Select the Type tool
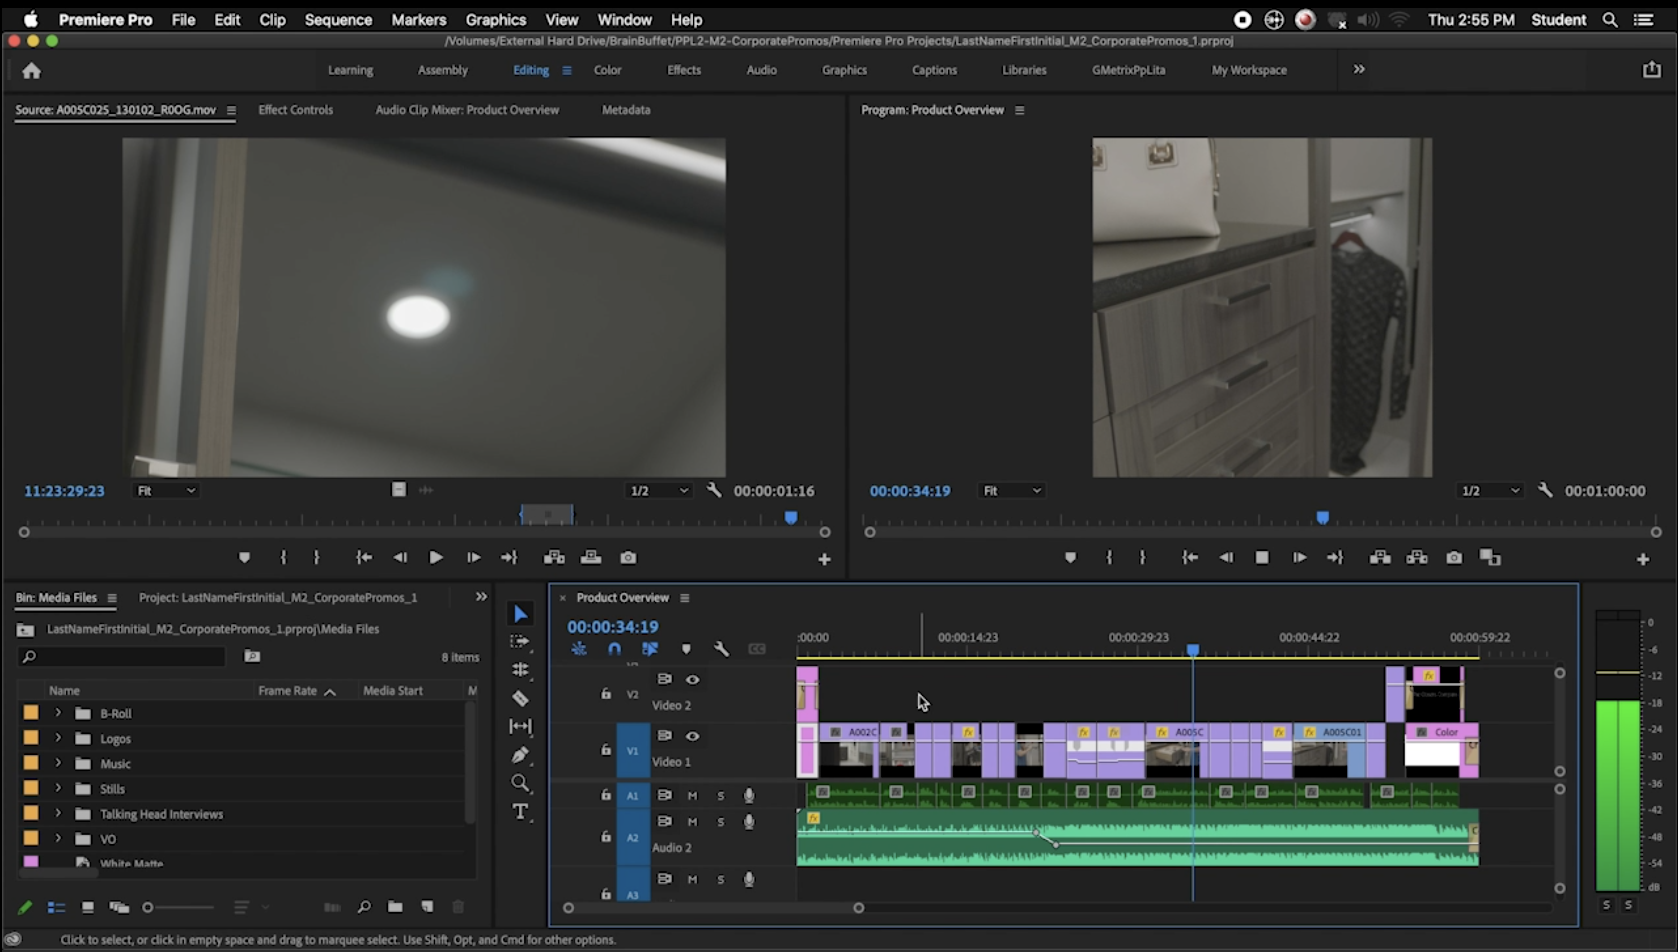The height and width of the screenshot is (952, 1678). 520,811
